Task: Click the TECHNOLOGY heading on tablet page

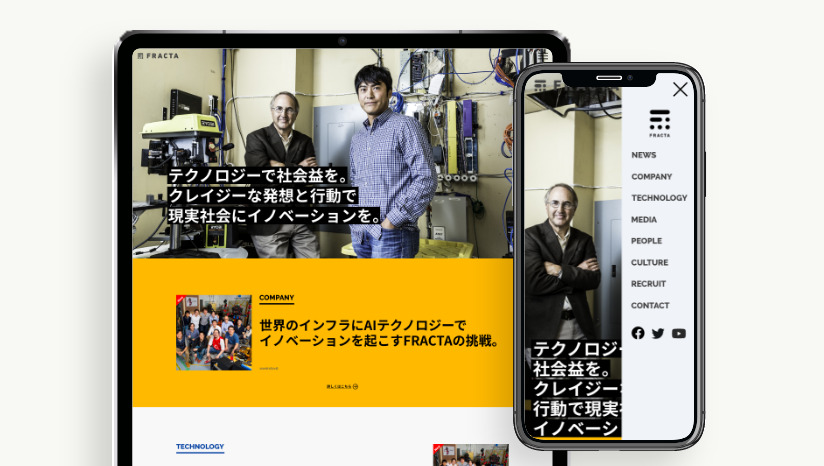Action: 200,447
